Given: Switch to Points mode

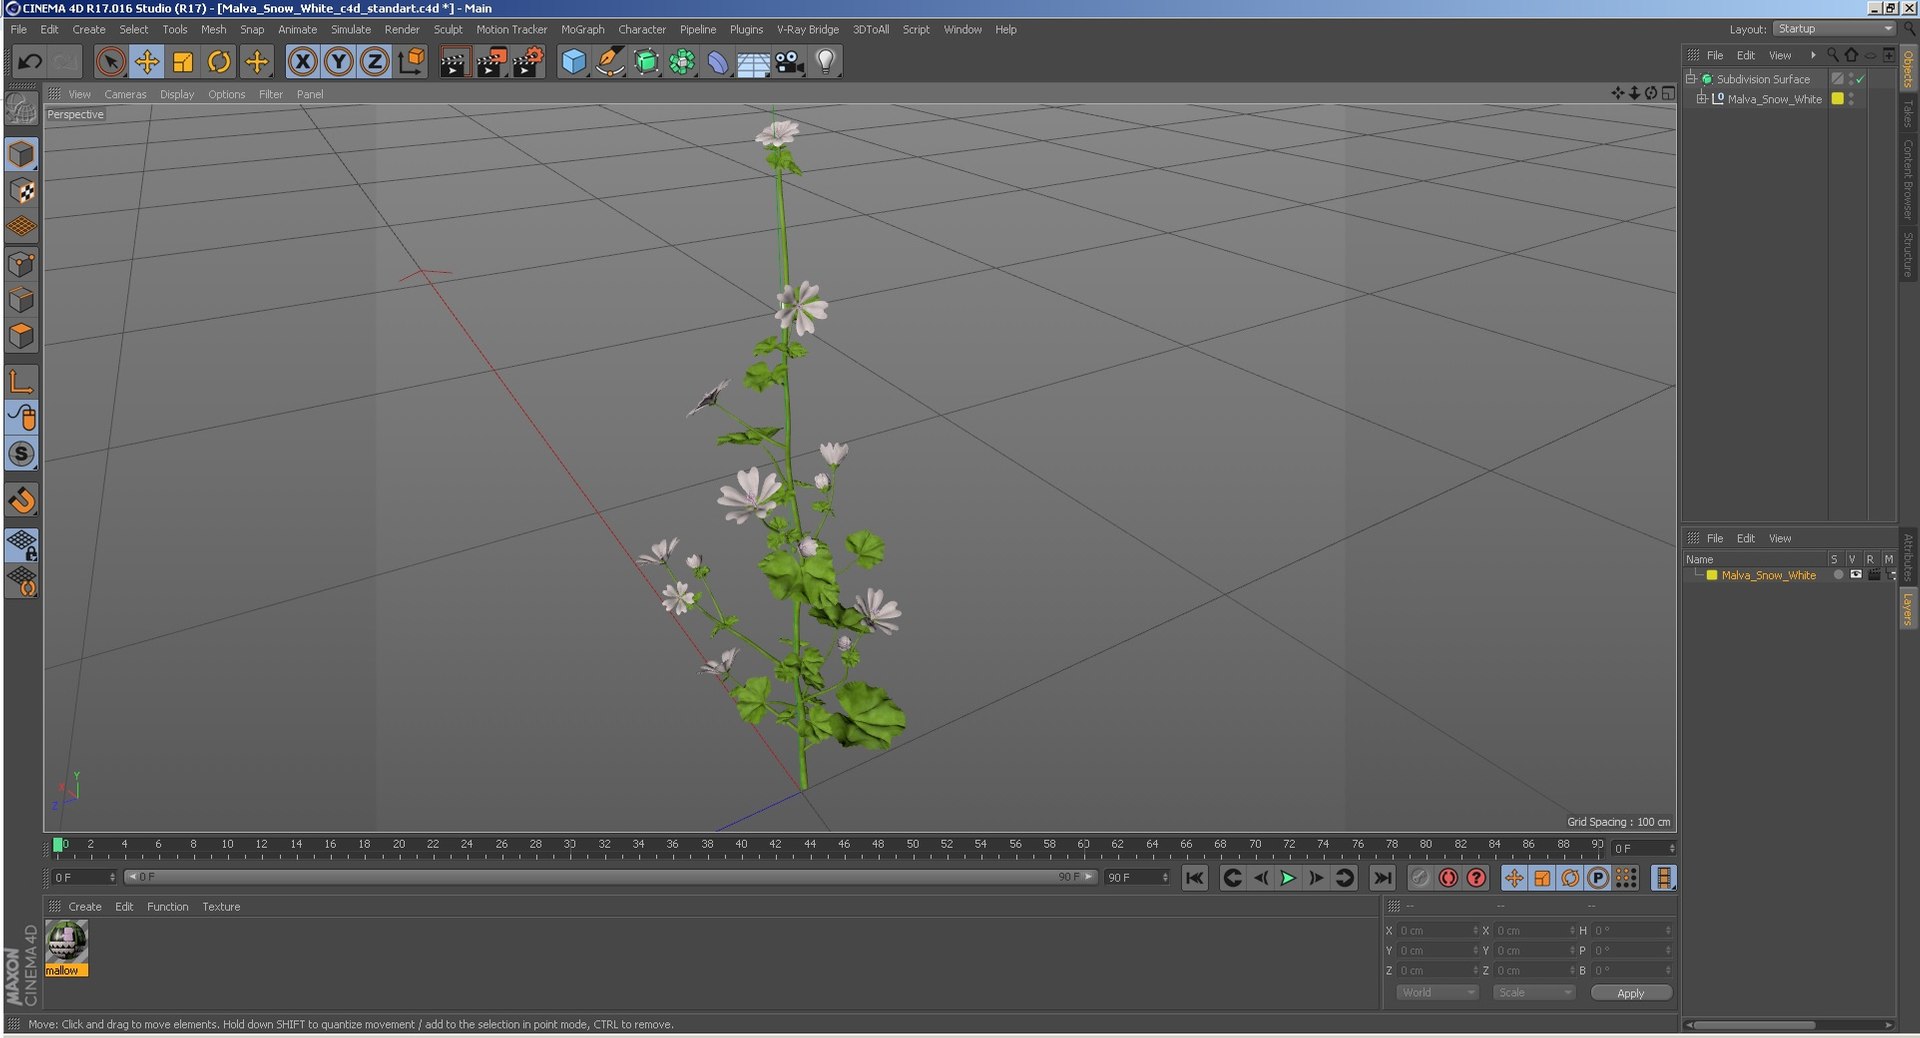Looking at the screenshot, I should click(21, 264).
